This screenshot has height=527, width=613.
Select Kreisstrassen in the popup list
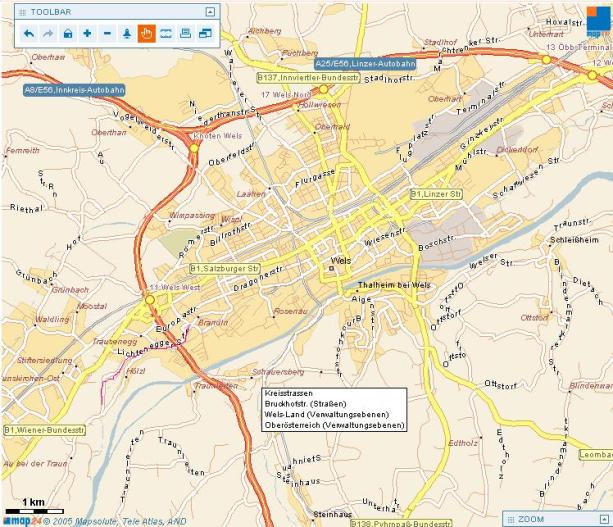point(286,395)
